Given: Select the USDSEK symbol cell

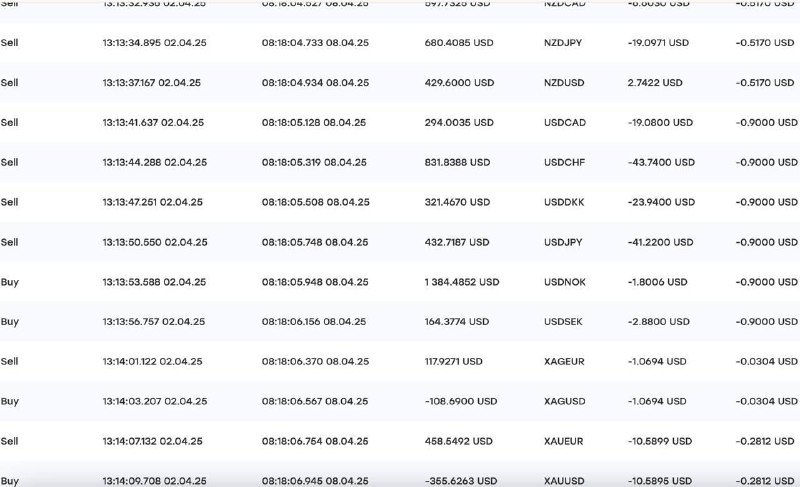Looking at the screenshot, I should pyautogui.click(x=564, y=322).
